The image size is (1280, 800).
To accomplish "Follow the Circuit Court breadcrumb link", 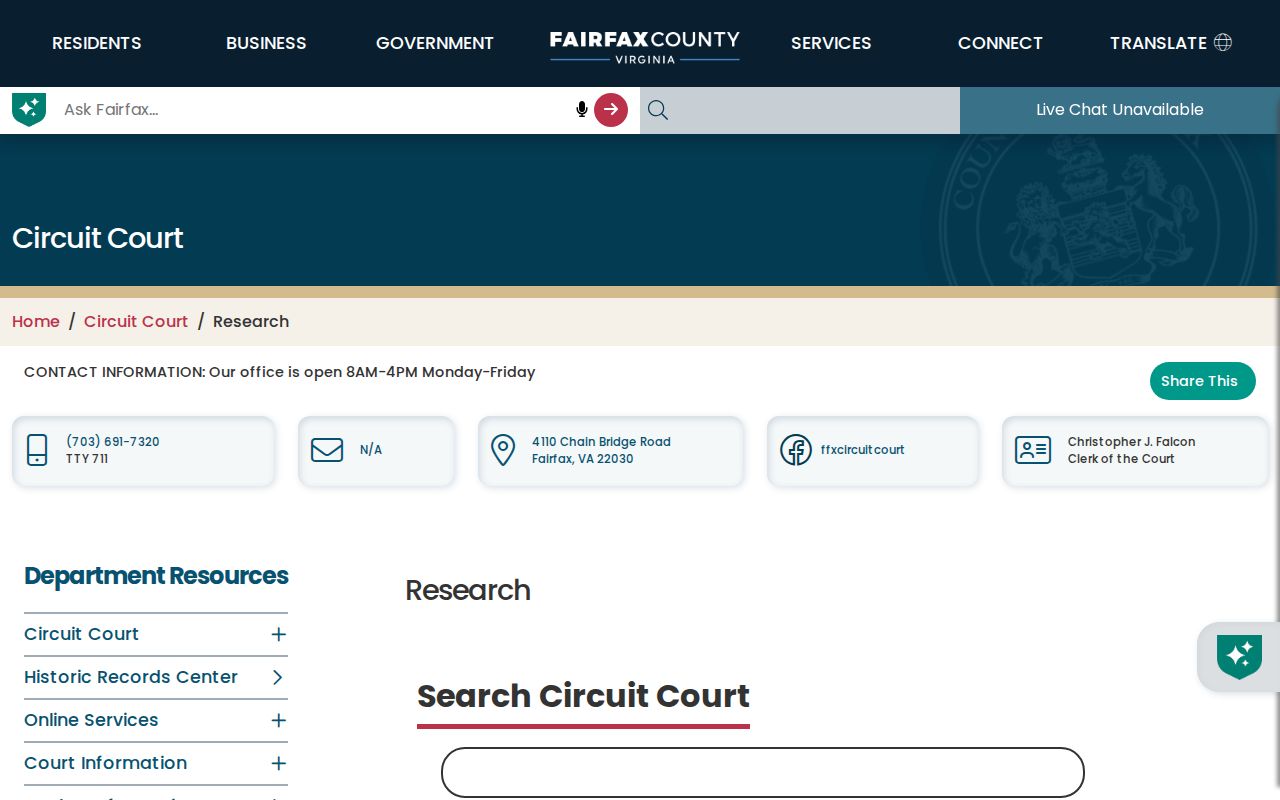I will pyautogui.click(x=136, y=321).
